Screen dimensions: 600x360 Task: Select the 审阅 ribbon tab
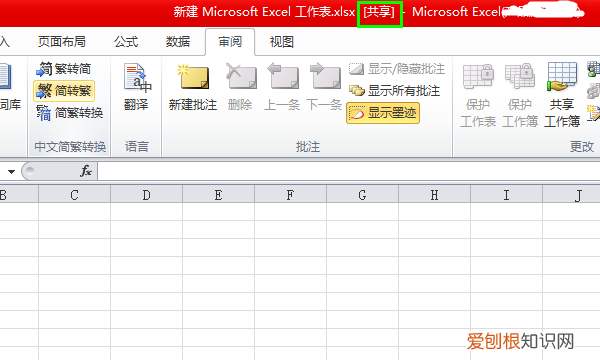point(230,42)
